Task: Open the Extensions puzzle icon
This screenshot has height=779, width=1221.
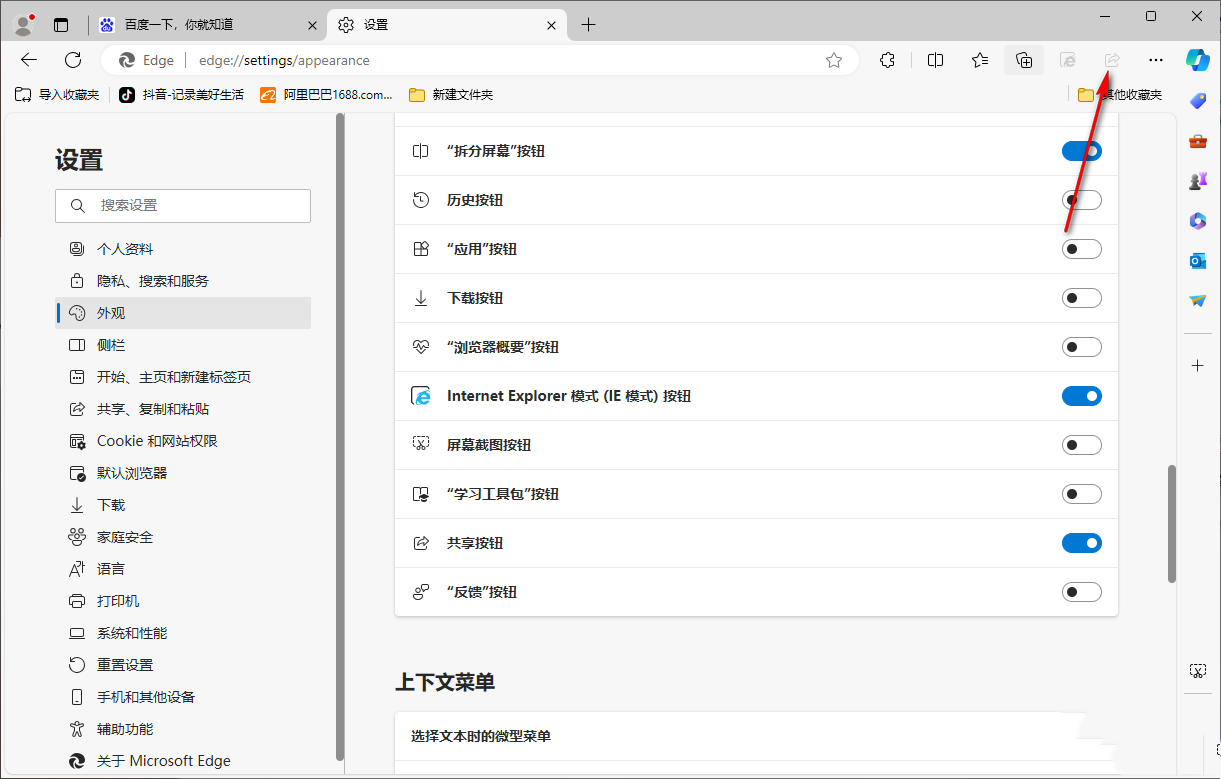Action: point(887,60)
